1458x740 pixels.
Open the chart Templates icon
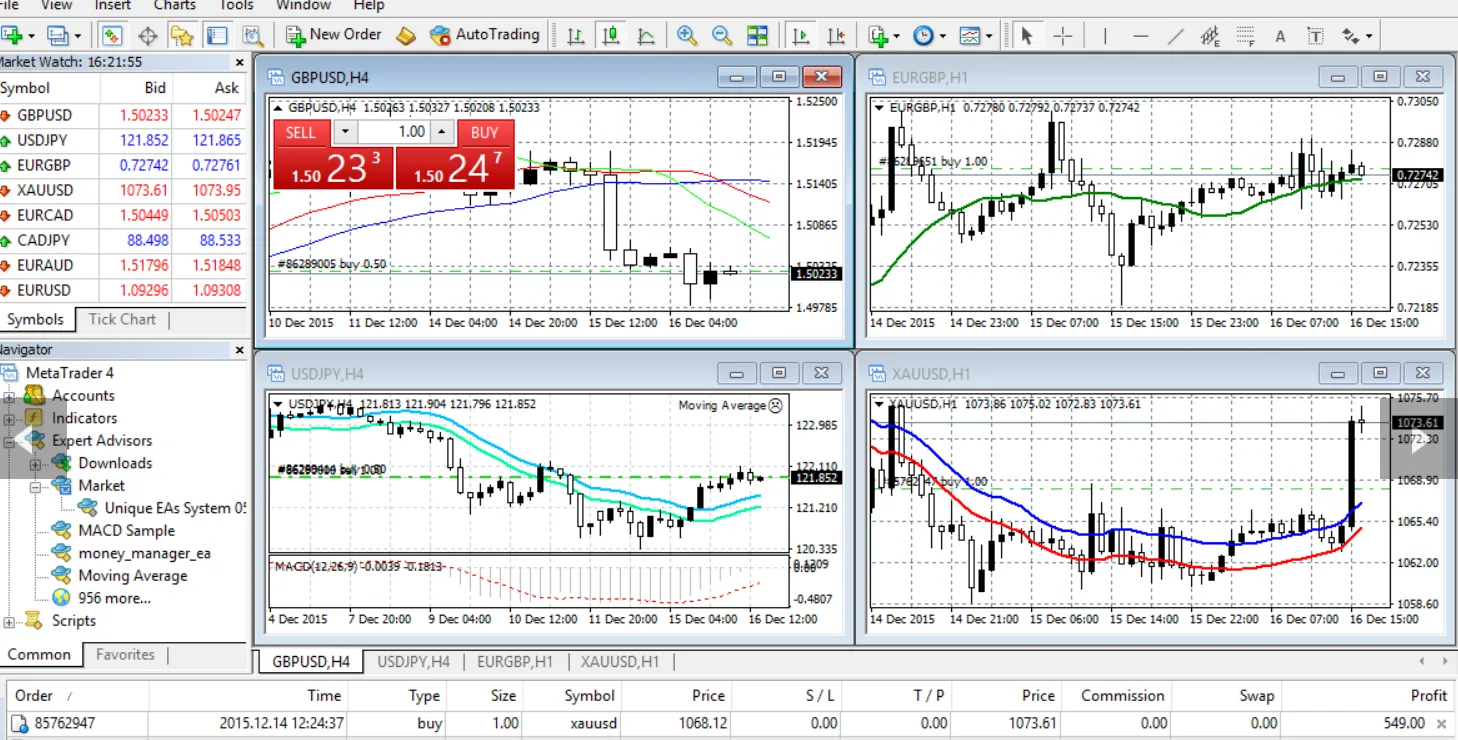(x=969, y=36)
